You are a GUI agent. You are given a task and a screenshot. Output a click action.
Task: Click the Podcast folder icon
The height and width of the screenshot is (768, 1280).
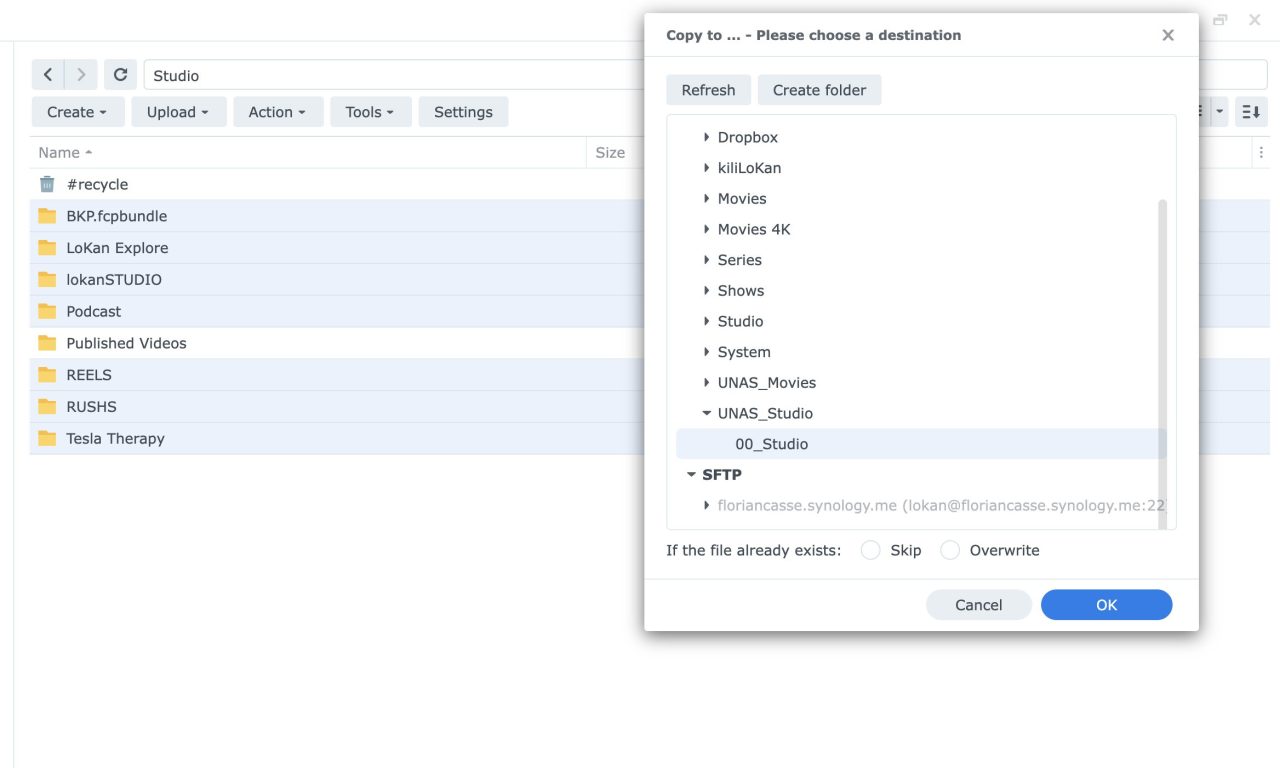[x=47, y=311]
